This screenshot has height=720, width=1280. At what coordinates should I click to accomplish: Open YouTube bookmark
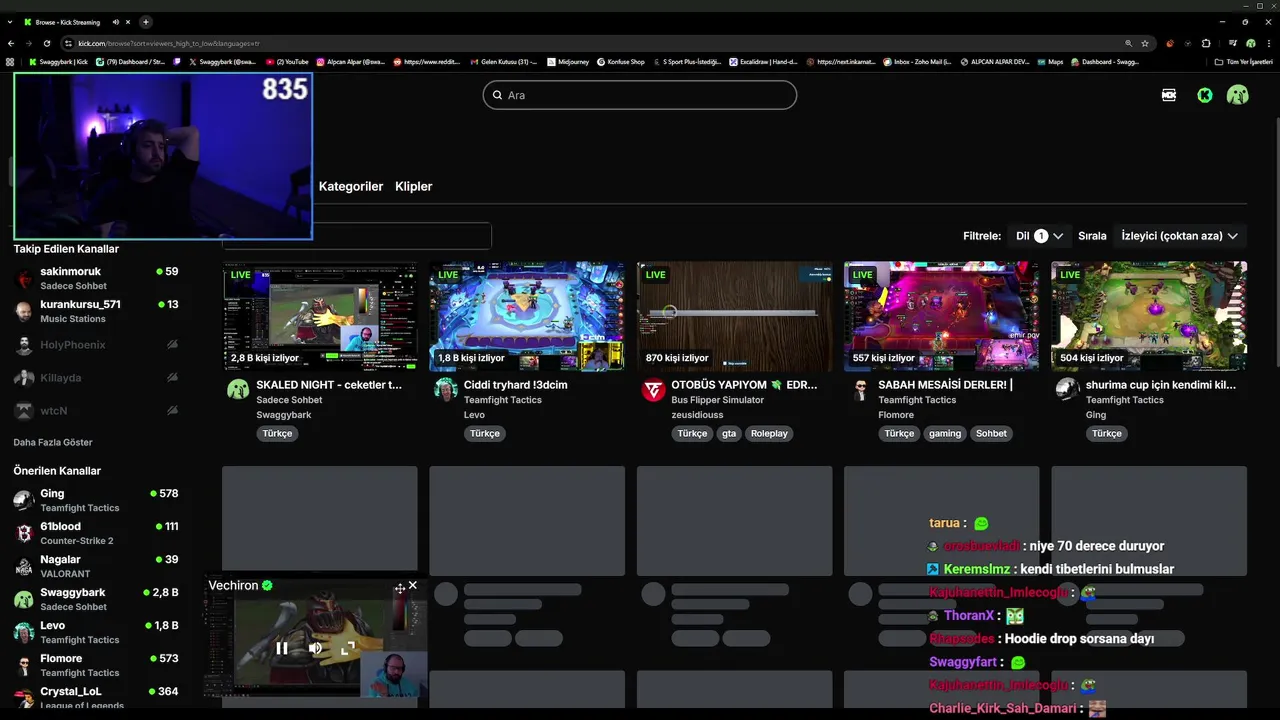[x=287, y=62]
